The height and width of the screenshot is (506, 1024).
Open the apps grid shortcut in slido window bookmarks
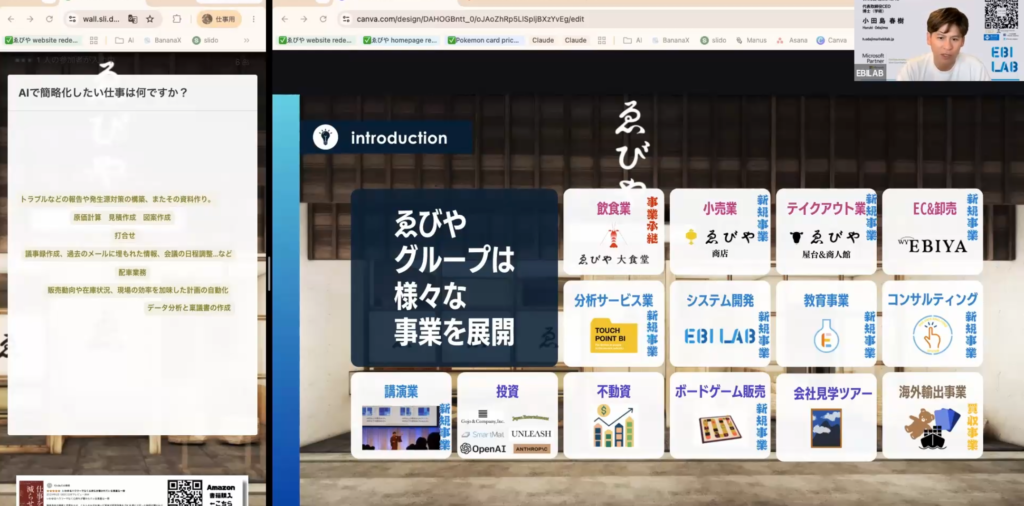click(94, 40)
